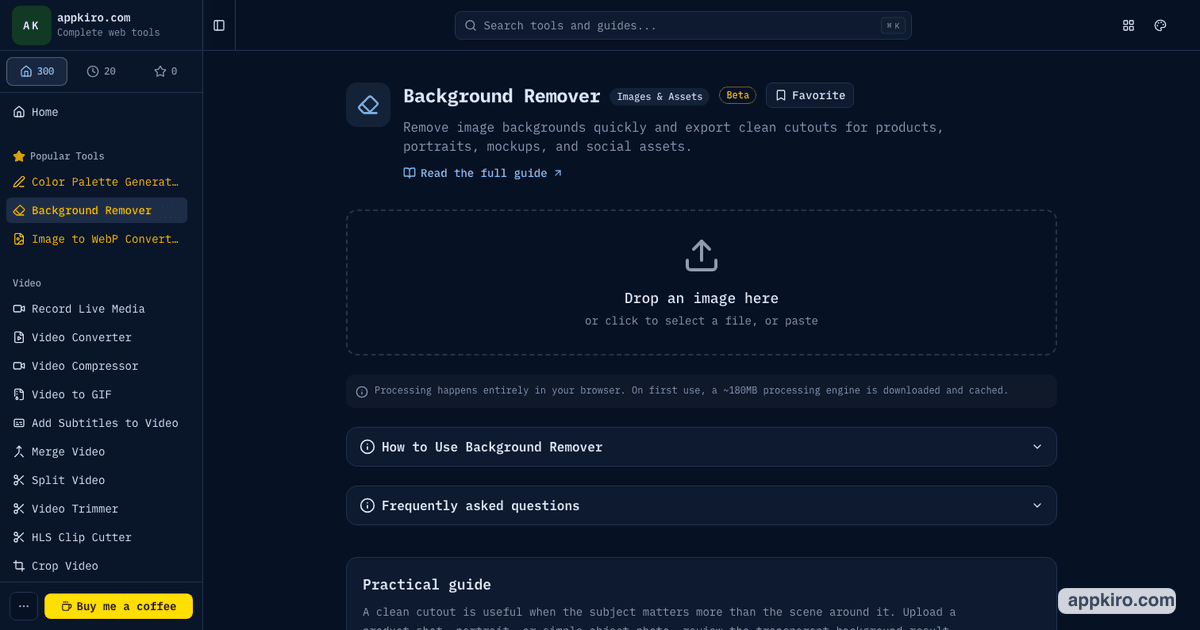The width and height of the screenshot is (1200, 630).
Task: Open Add Subtitles to Video tool
Action: click(x=97, y=423)
